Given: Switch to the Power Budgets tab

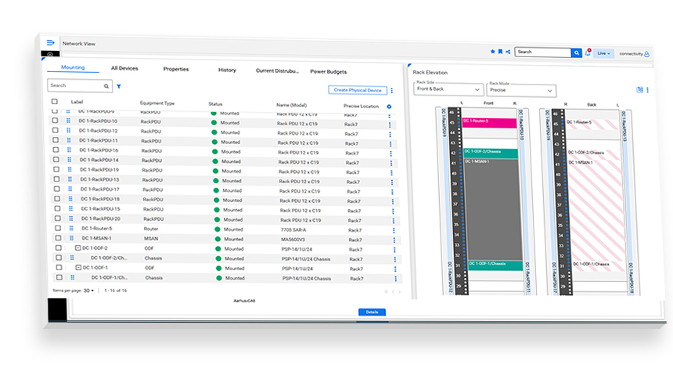Looking at the screenshot, I should click(328, 72).
